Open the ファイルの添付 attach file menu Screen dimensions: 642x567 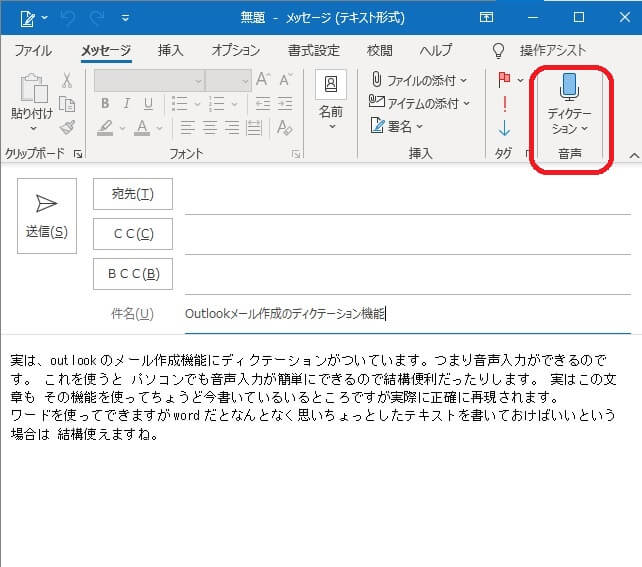419,80
